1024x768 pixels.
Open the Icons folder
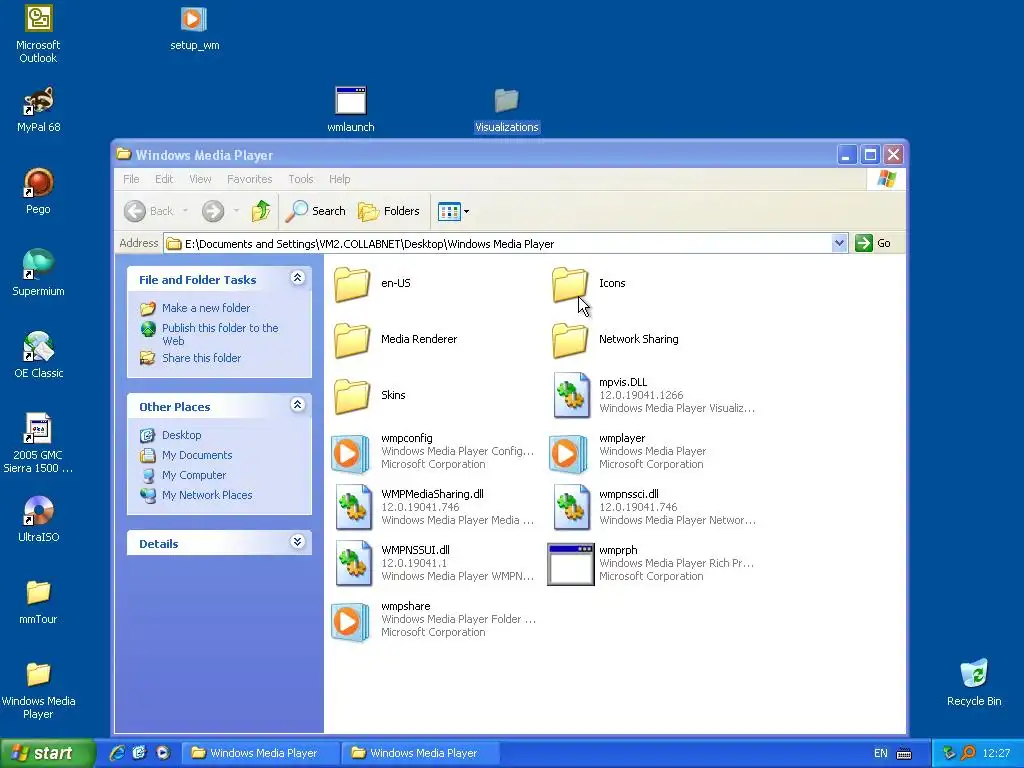(x=570, y=283)
